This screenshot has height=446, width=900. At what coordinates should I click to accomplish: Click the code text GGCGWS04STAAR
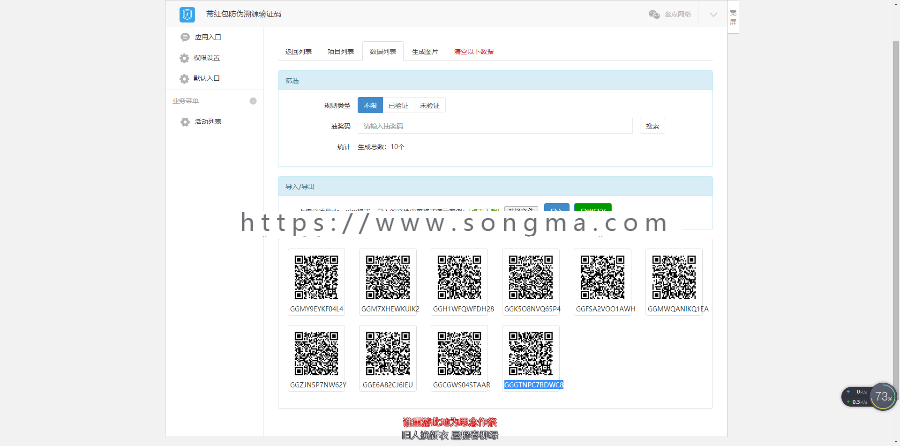462,385
